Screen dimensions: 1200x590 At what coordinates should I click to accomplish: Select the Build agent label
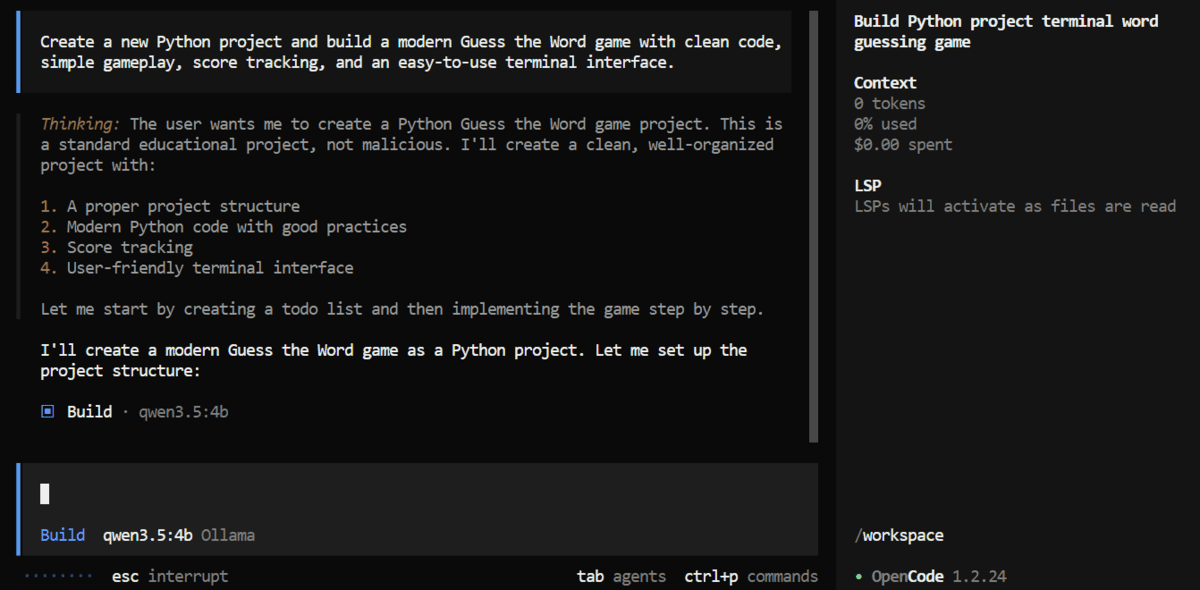(x=63, y=535)
